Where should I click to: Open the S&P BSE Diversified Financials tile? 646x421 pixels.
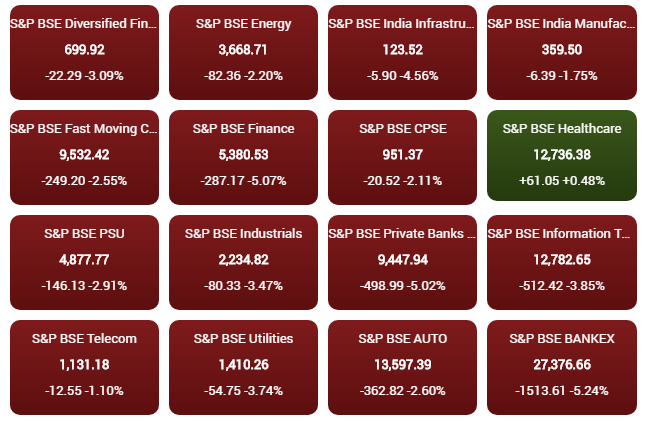(x=84, y=50)
